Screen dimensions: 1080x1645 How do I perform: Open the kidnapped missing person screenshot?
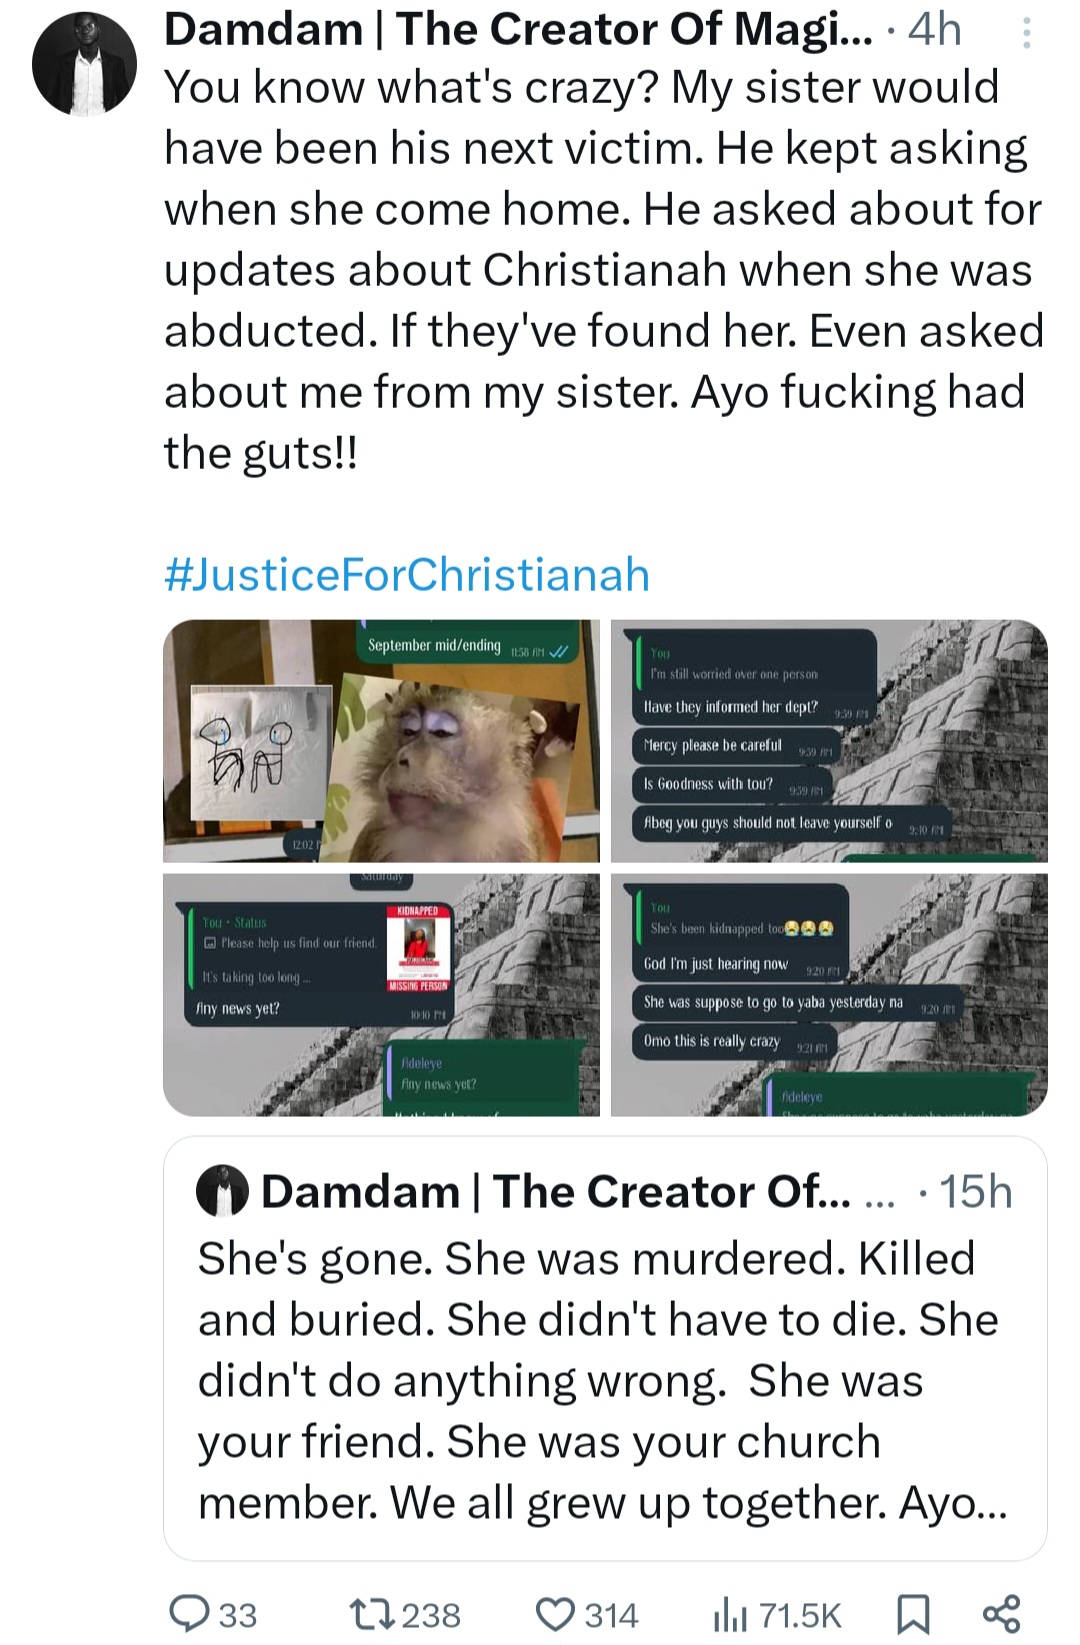[381, 995]
